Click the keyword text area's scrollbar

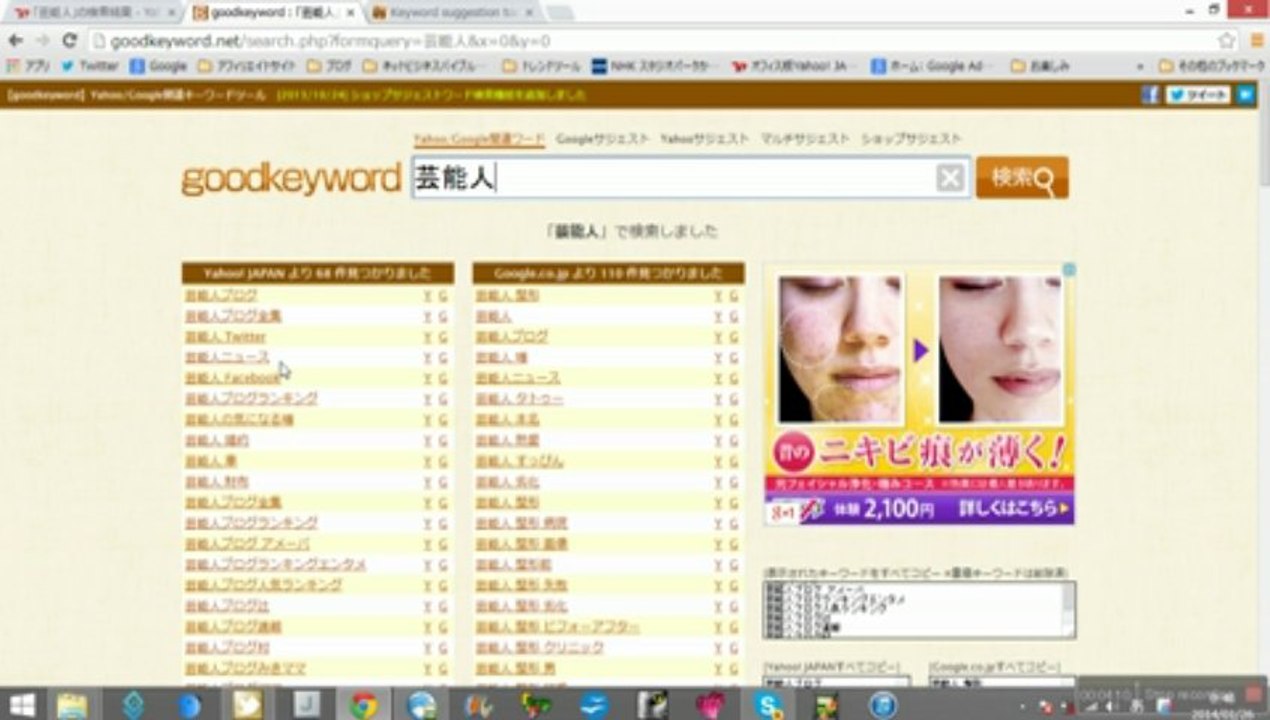(x=1068, y=609)
